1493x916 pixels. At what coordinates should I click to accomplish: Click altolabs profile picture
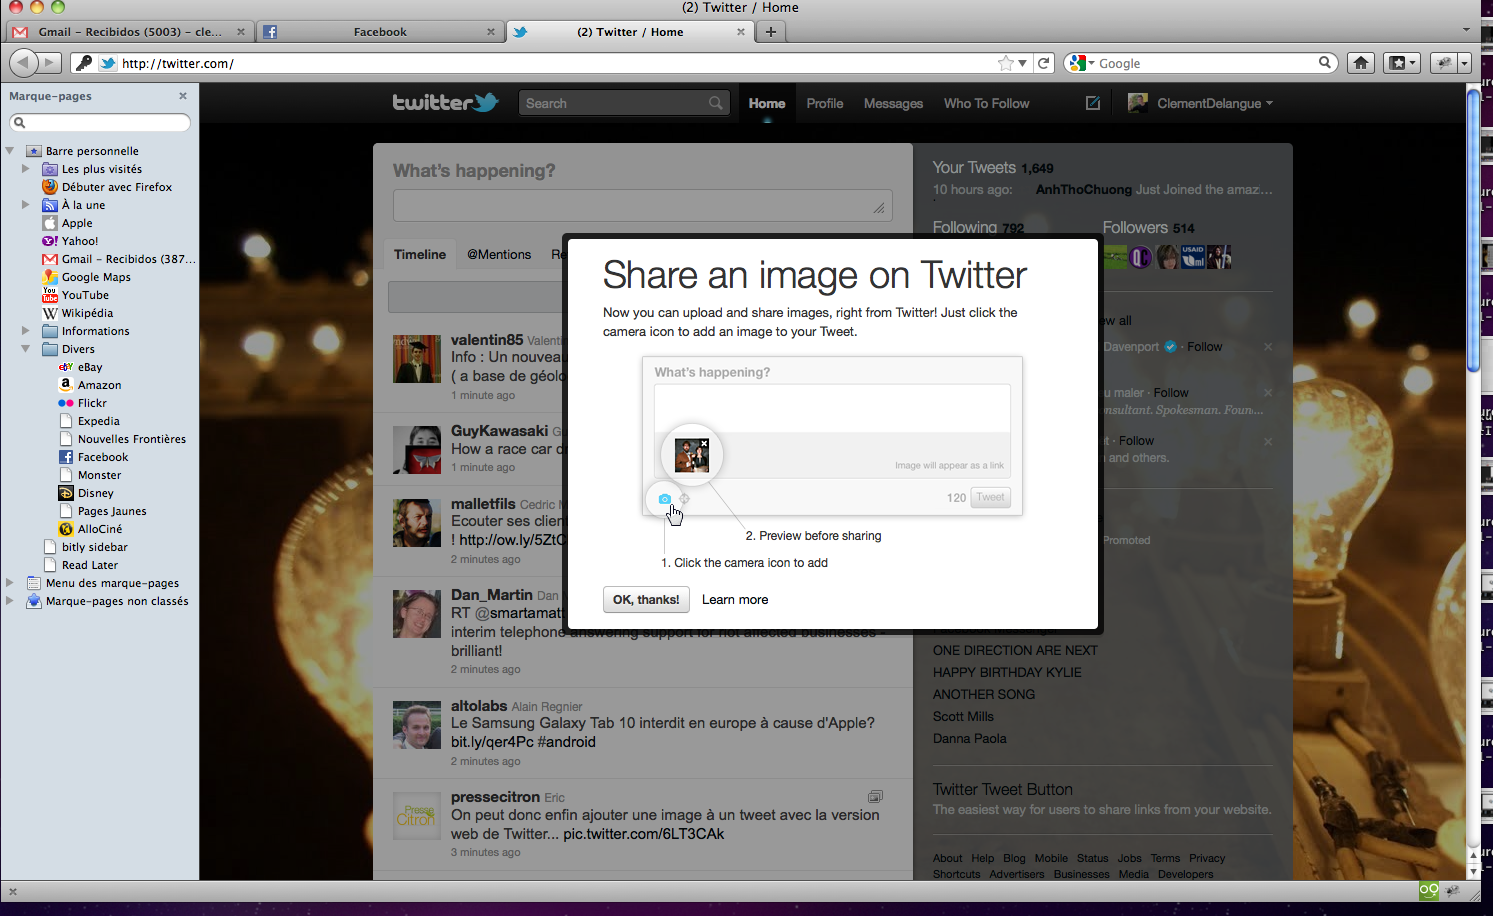coord(417,725)
